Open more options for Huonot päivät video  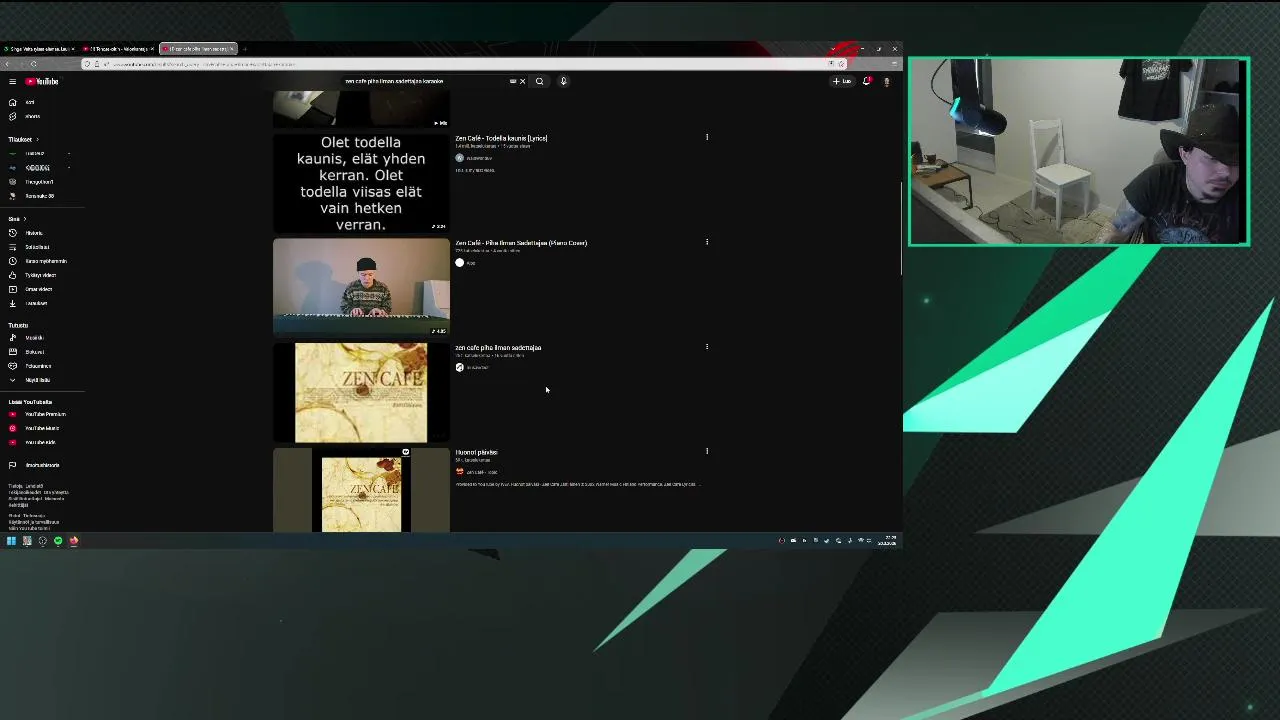pyautogui.click(x=707, y=451)
